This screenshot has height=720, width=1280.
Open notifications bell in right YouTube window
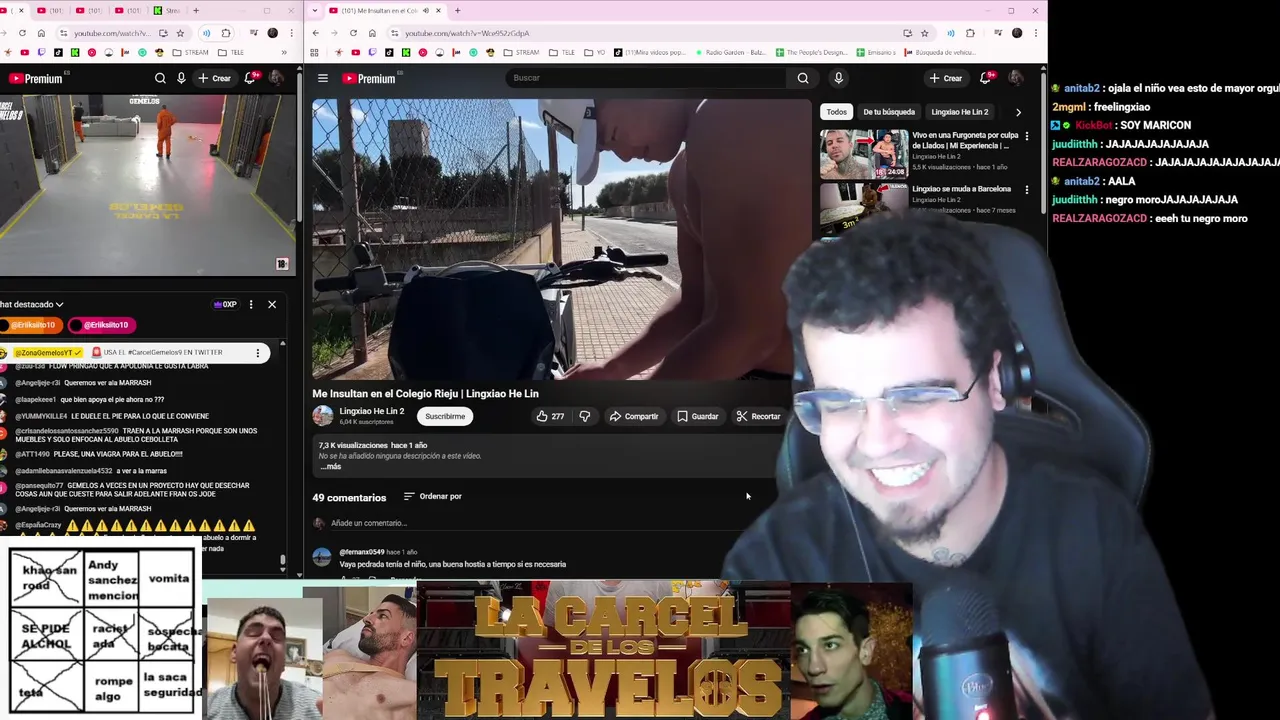coord(985,78)
